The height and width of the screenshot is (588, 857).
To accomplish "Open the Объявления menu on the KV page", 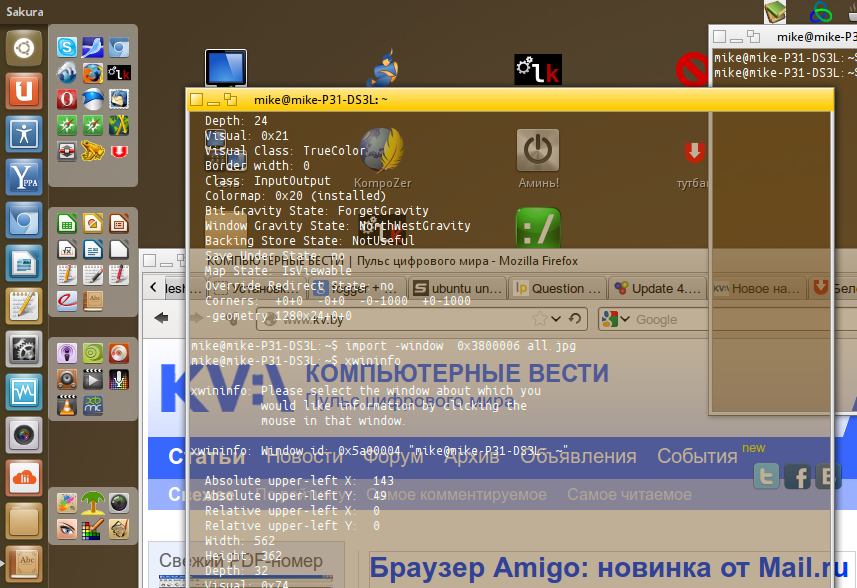I will tap(578, 456).
